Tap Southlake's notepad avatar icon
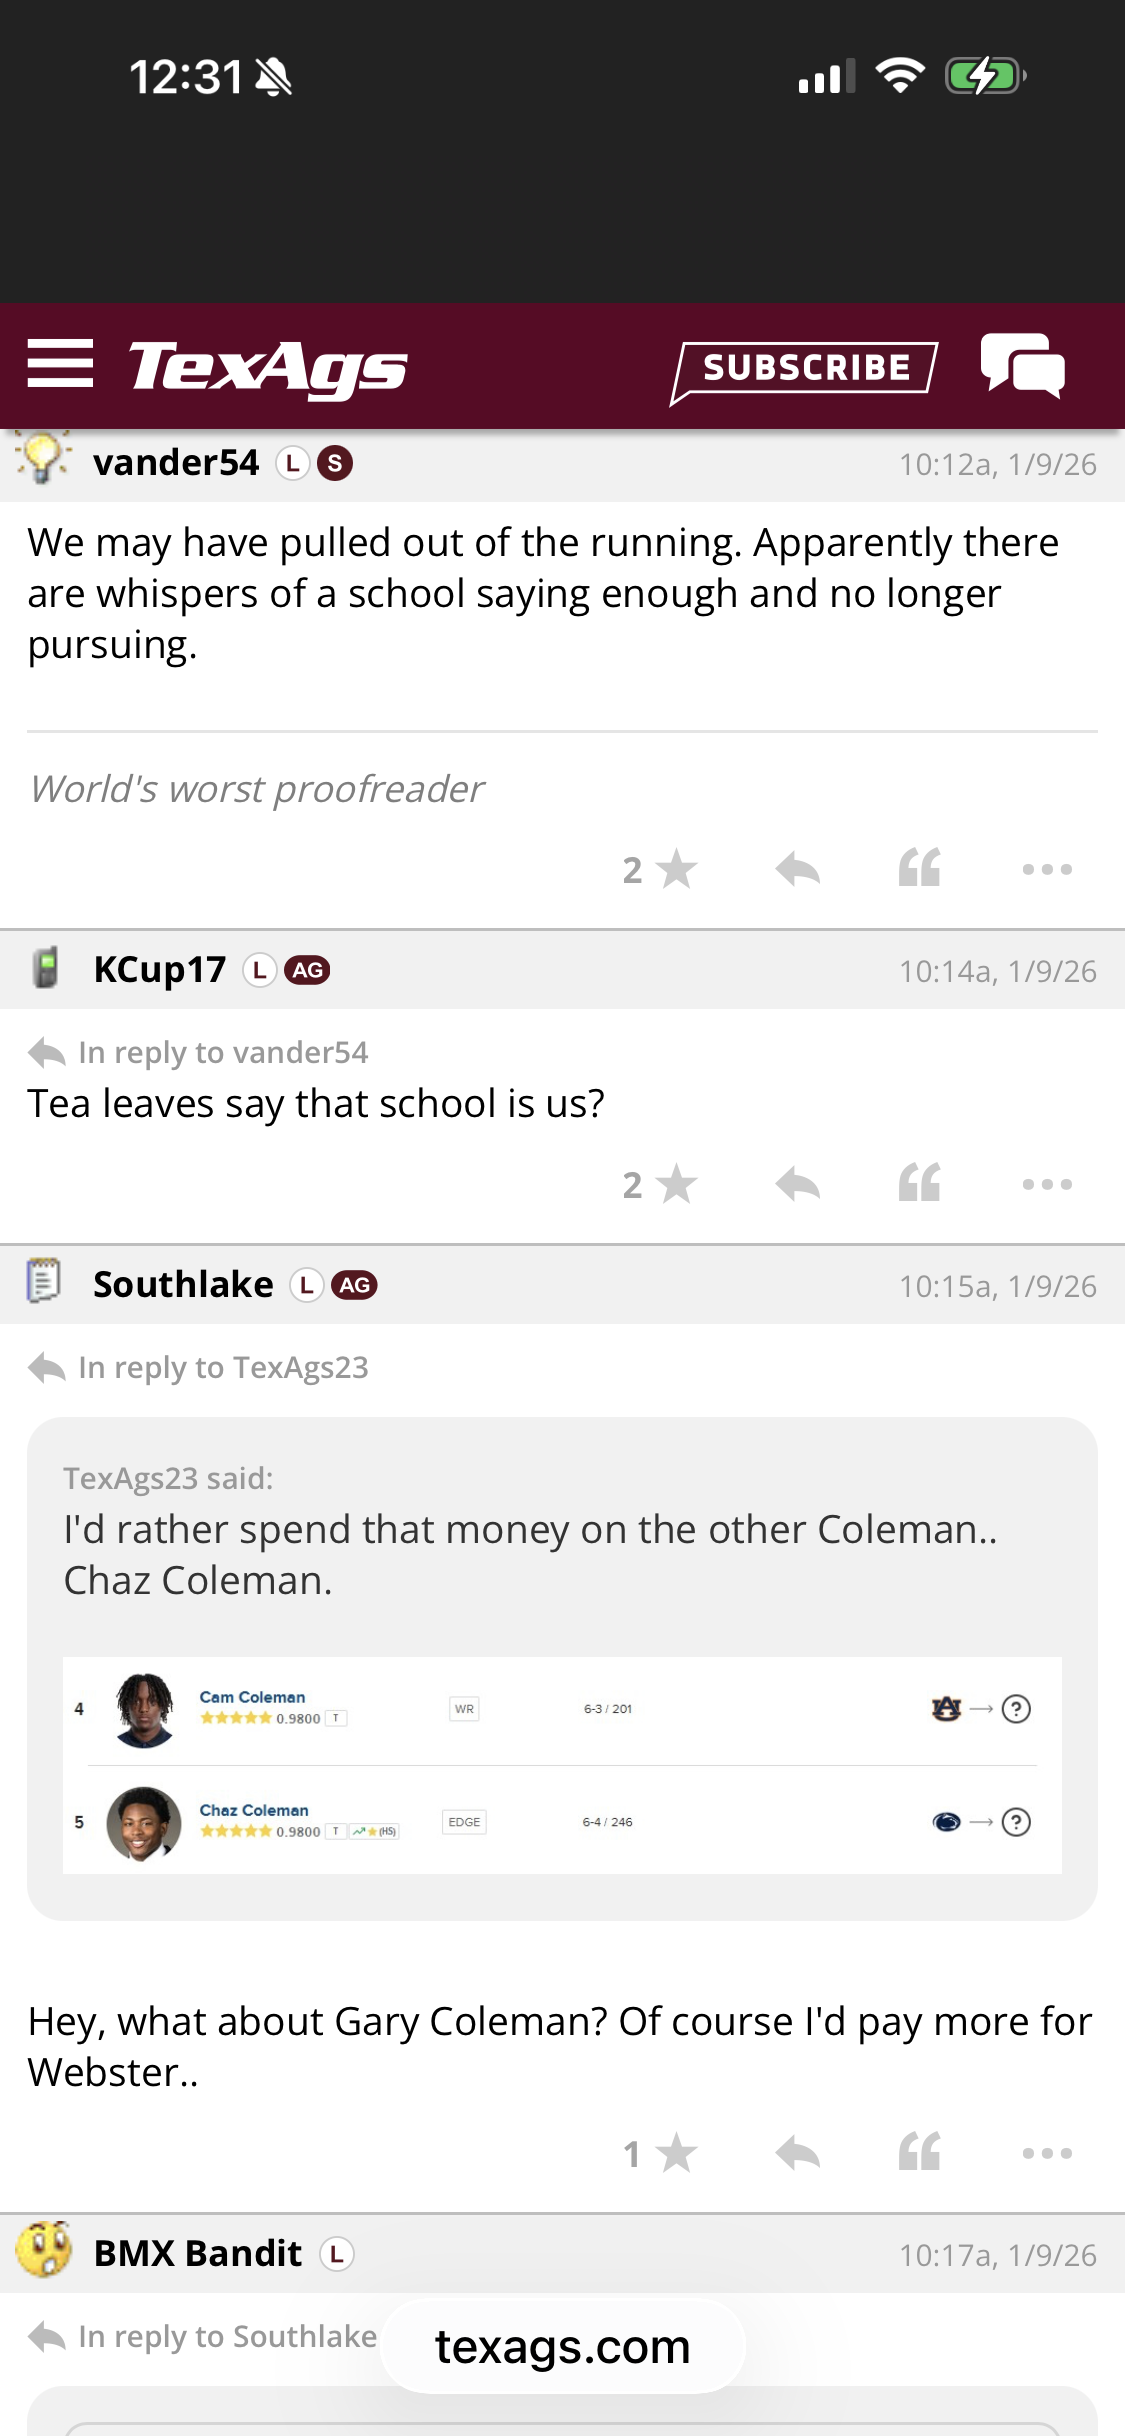 coord(43,1281)
